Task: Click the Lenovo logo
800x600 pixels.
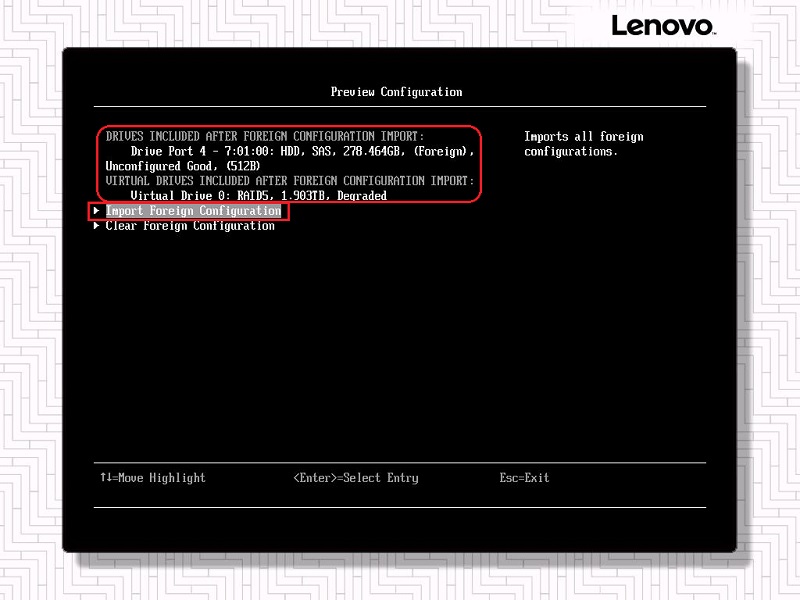Action: click(663, 25)
